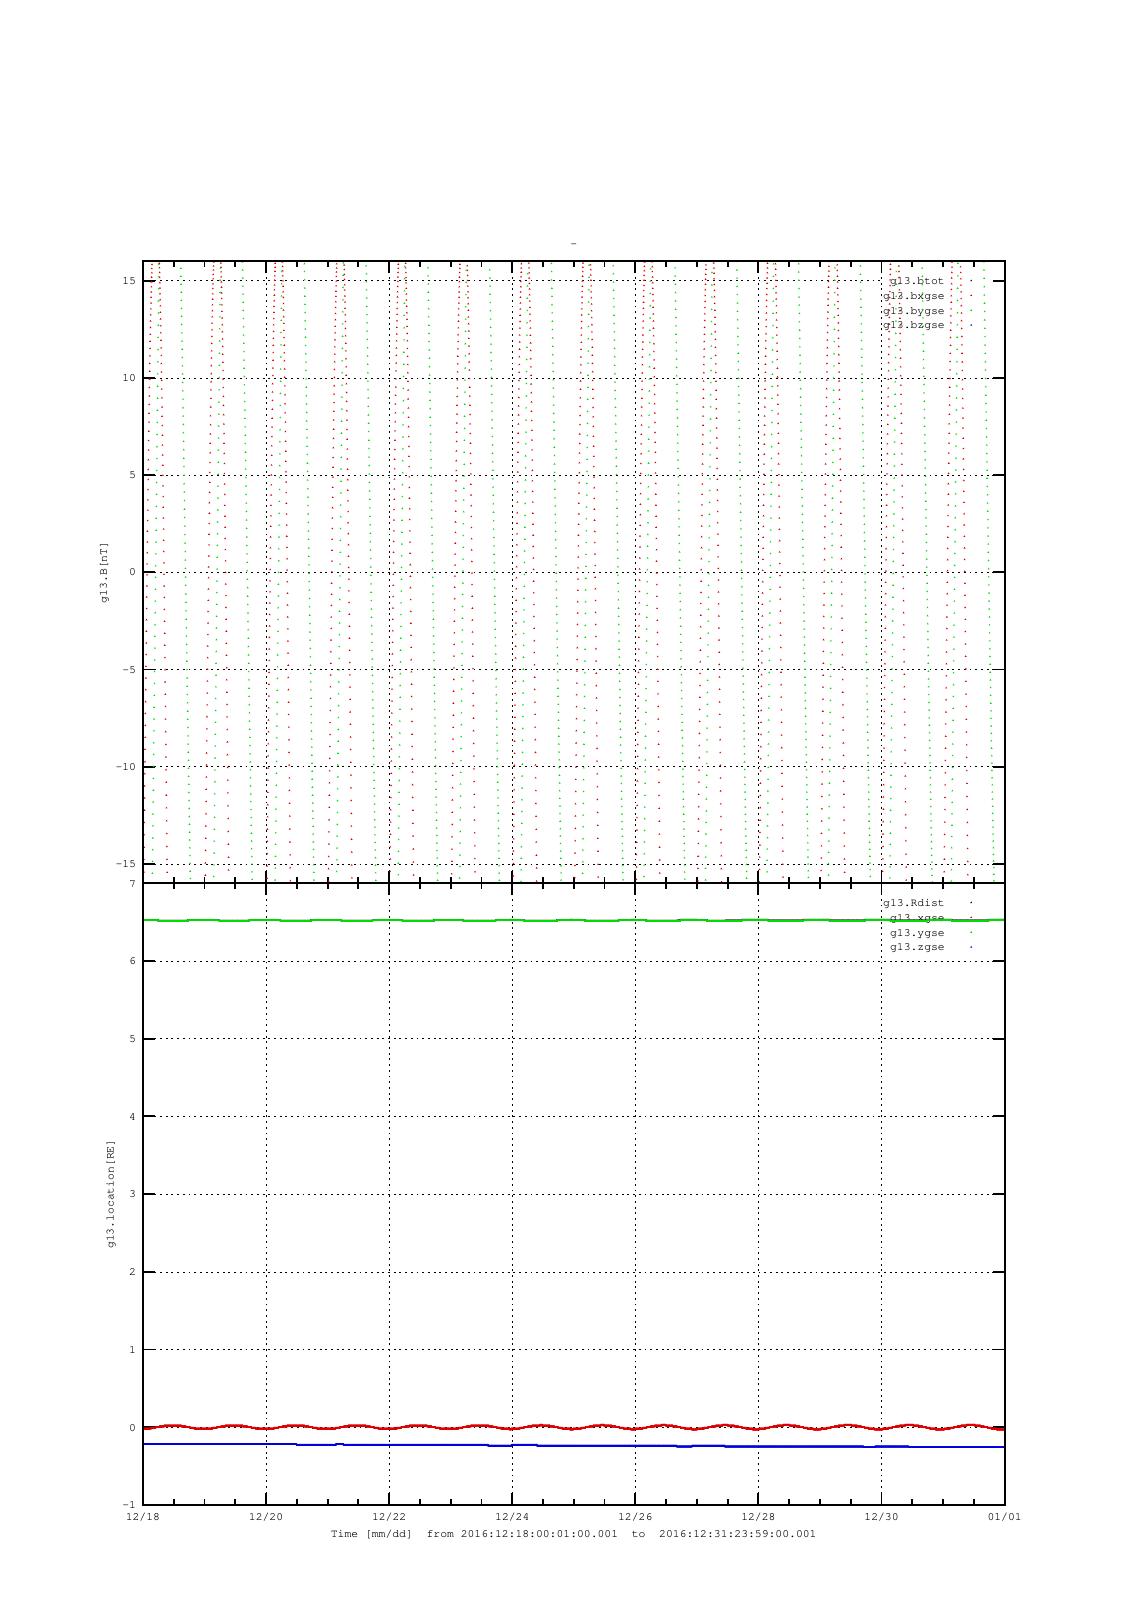Click the wavy red line near 0 RE

(573, 1427)
